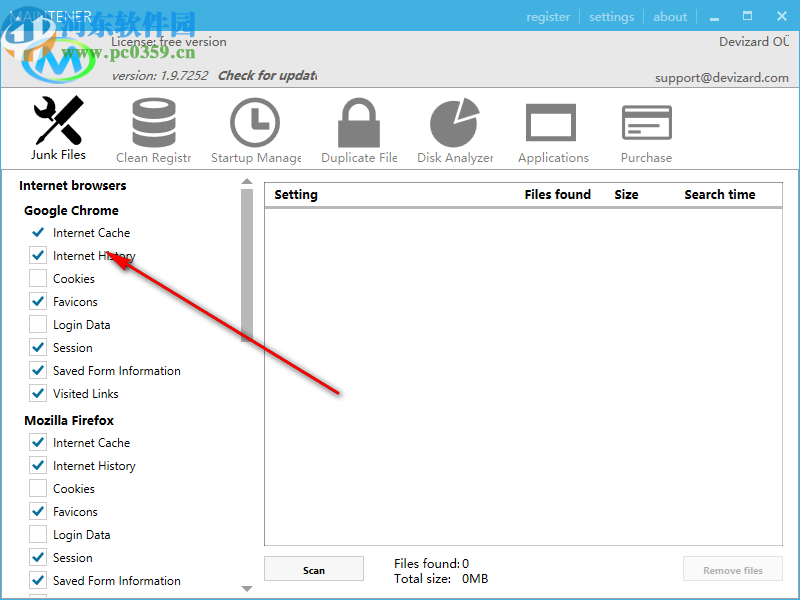Open the settings menu
Image resolution: width=800 pixels, height=600 pixels.
click(611, 17)
